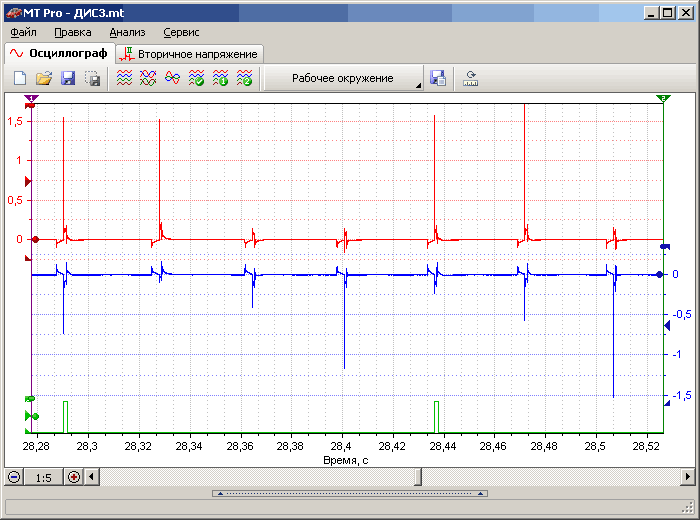This screenshot has width=700, height=520.
Task: Select the Осциллограф tab
Action: point(58,53)
